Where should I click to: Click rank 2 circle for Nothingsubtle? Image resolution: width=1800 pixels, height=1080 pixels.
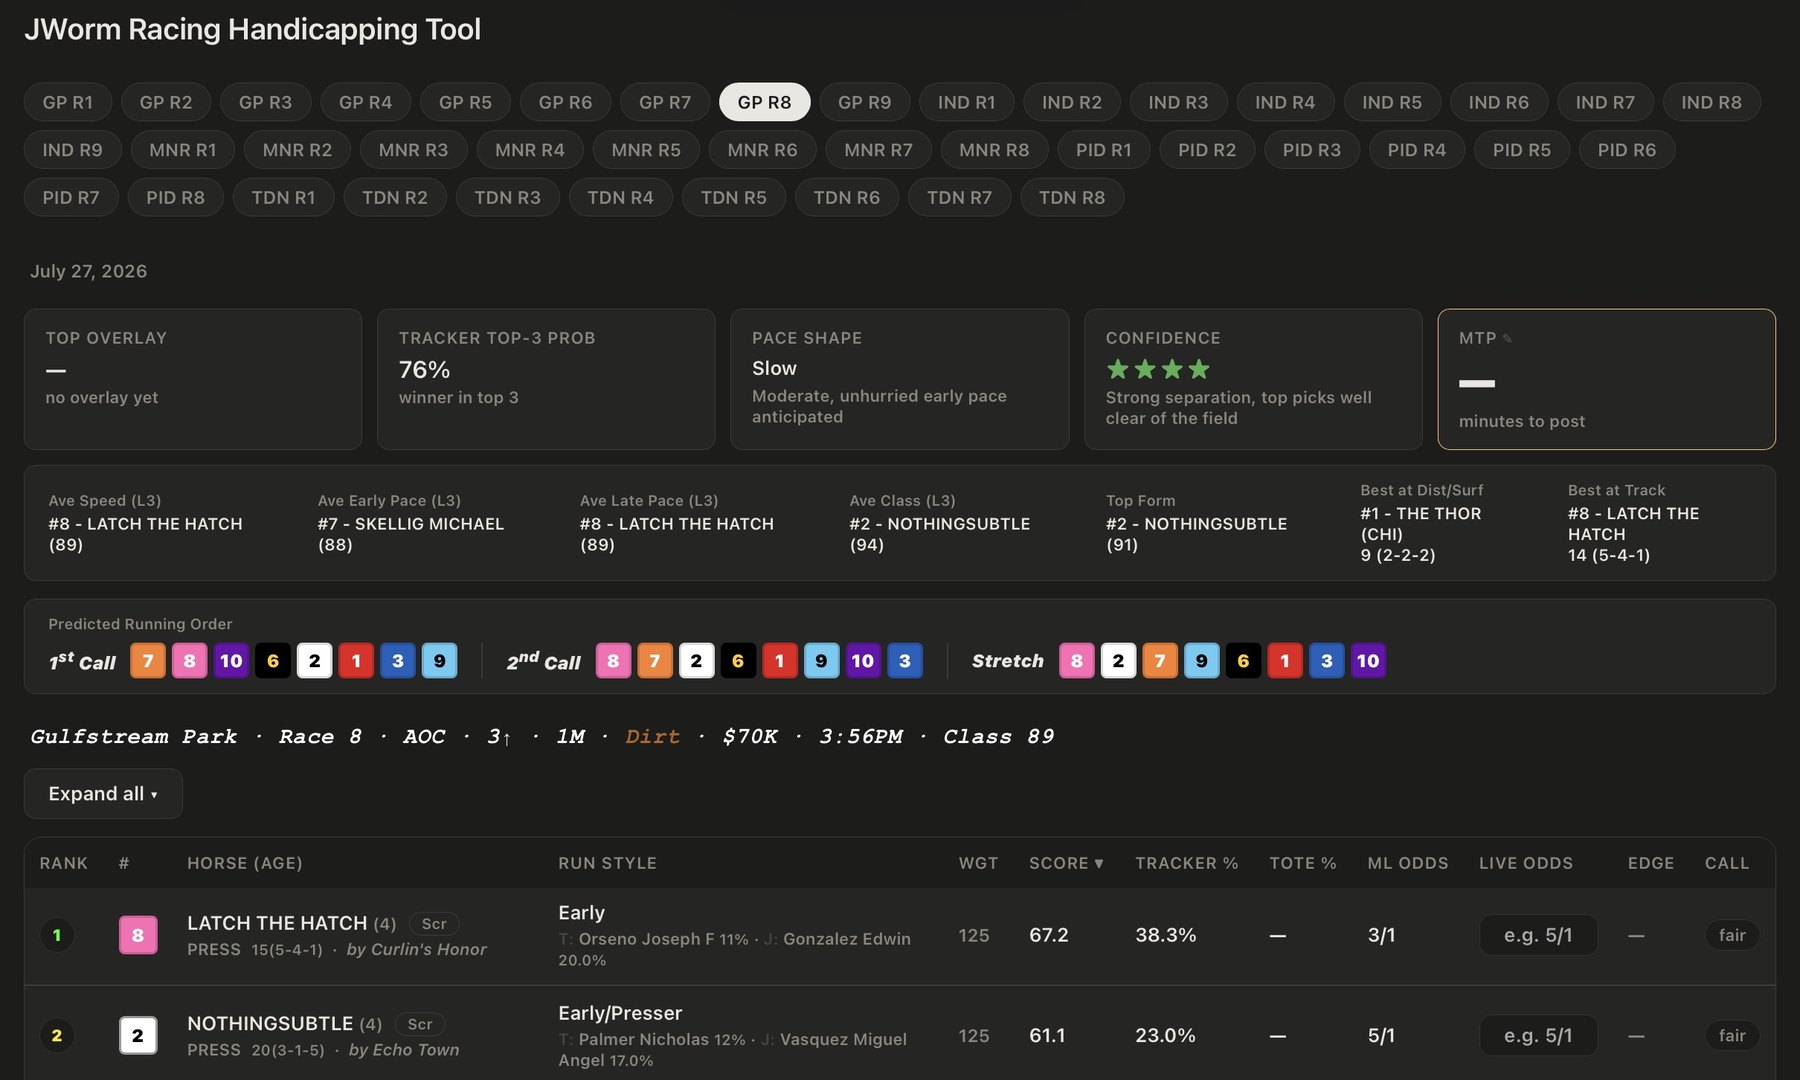pos(57,1036)
